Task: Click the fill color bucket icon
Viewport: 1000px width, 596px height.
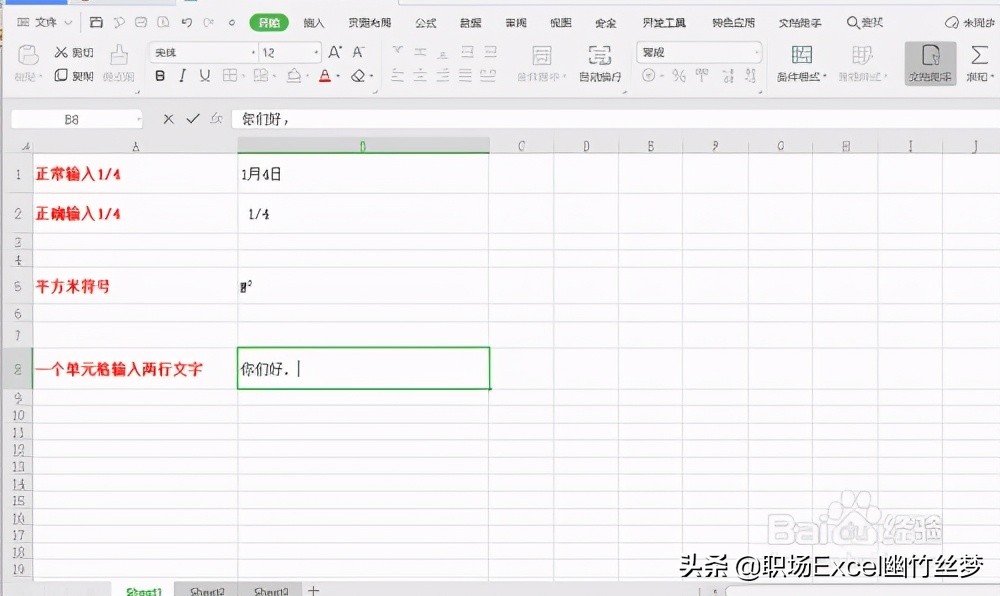Action: [295, 76]
